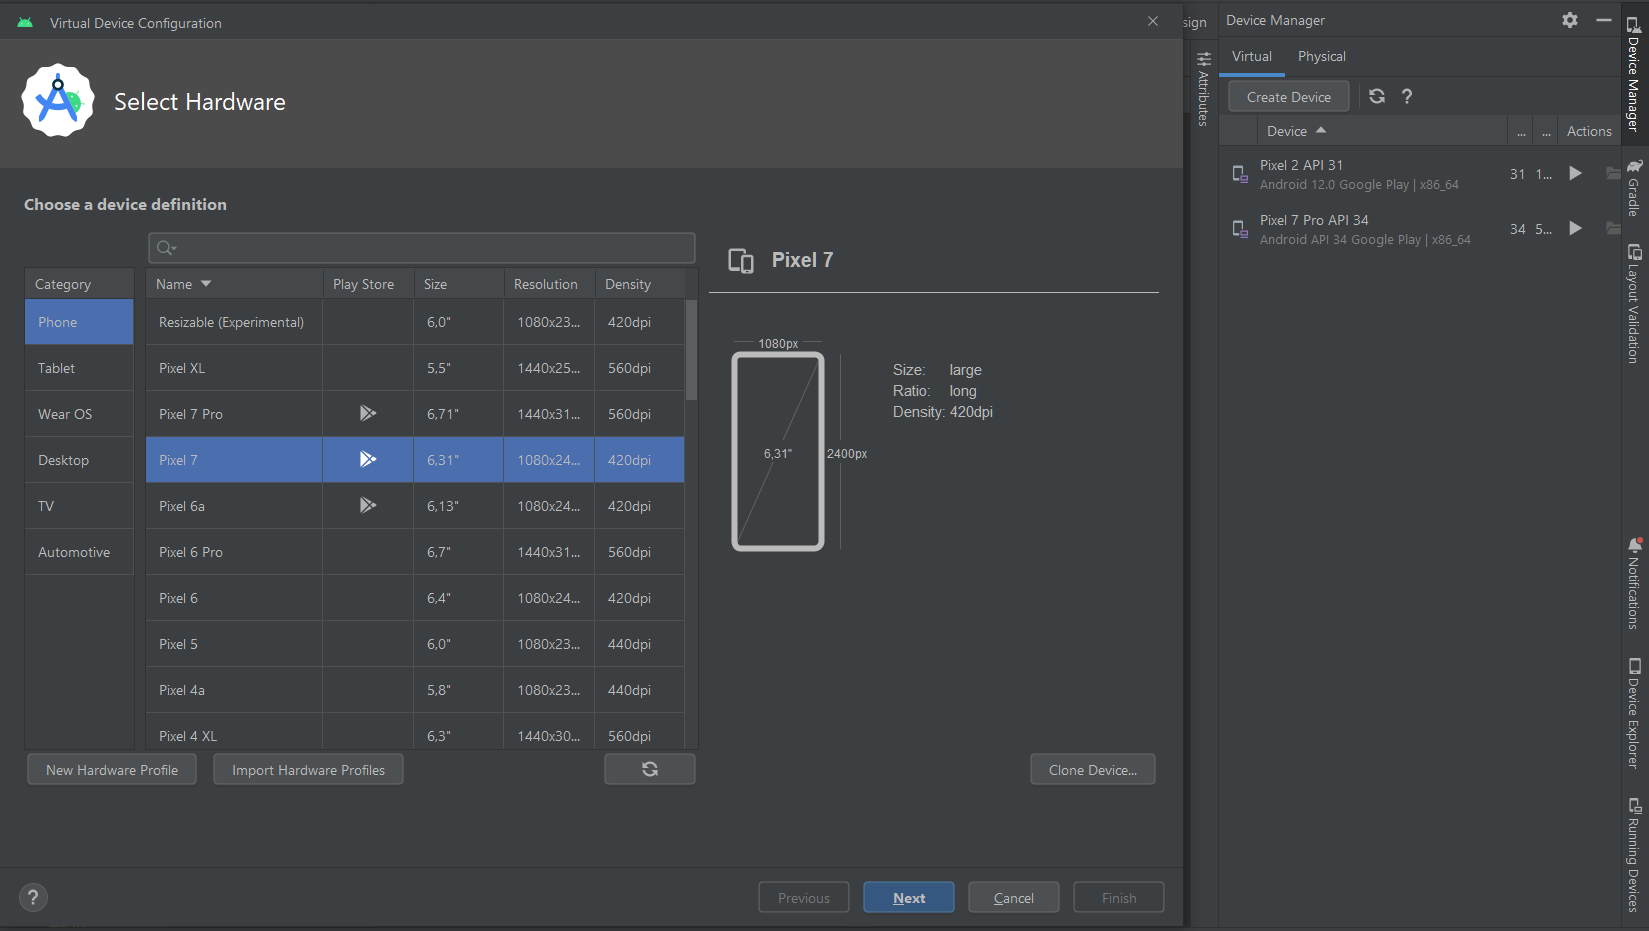Click Play Store column header

click(x=368, y=284)
